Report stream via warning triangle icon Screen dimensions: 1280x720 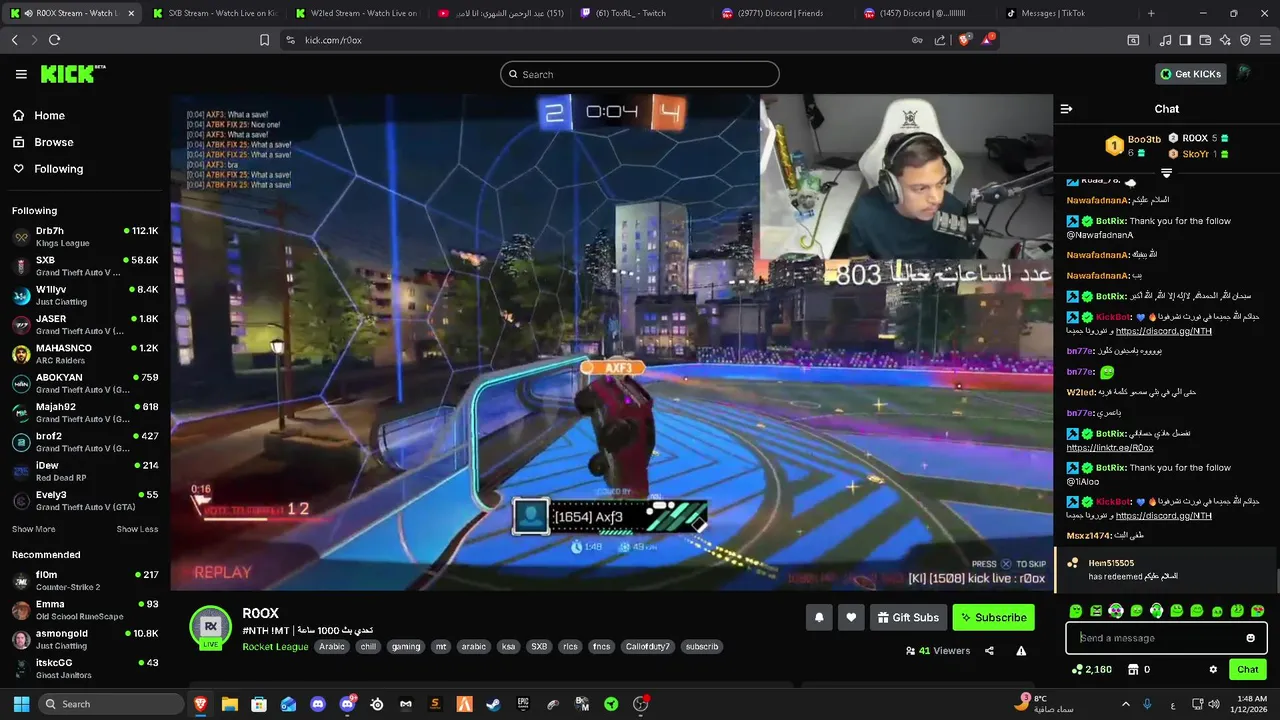click(x=1021, y=651)
